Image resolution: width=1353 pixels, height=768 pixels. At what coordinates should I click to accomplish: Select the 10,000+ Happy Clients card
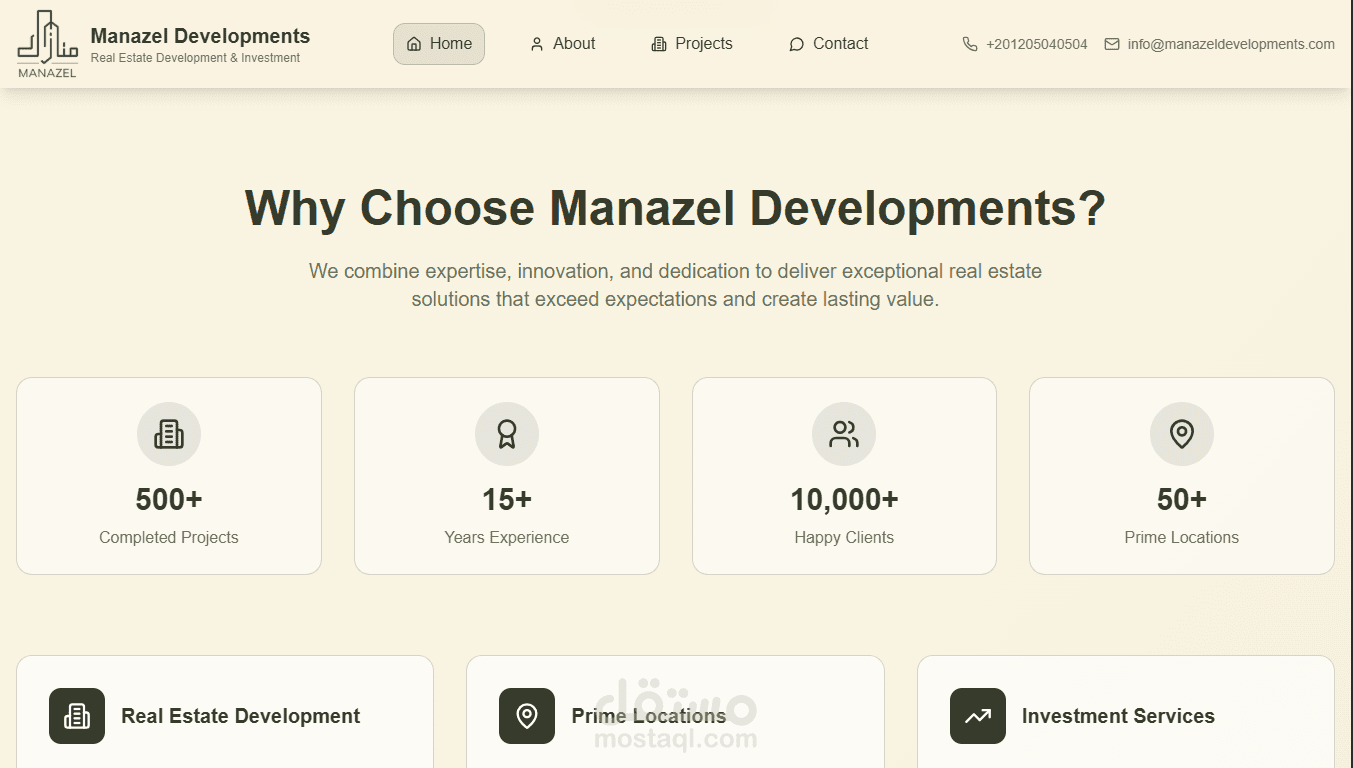pyautogui.click(x=844, y=476)
